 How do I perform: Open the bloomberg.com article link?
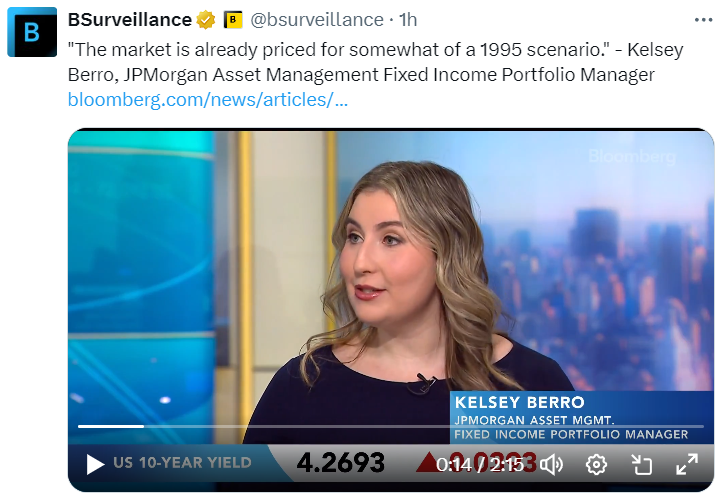[x=208, y=100]
